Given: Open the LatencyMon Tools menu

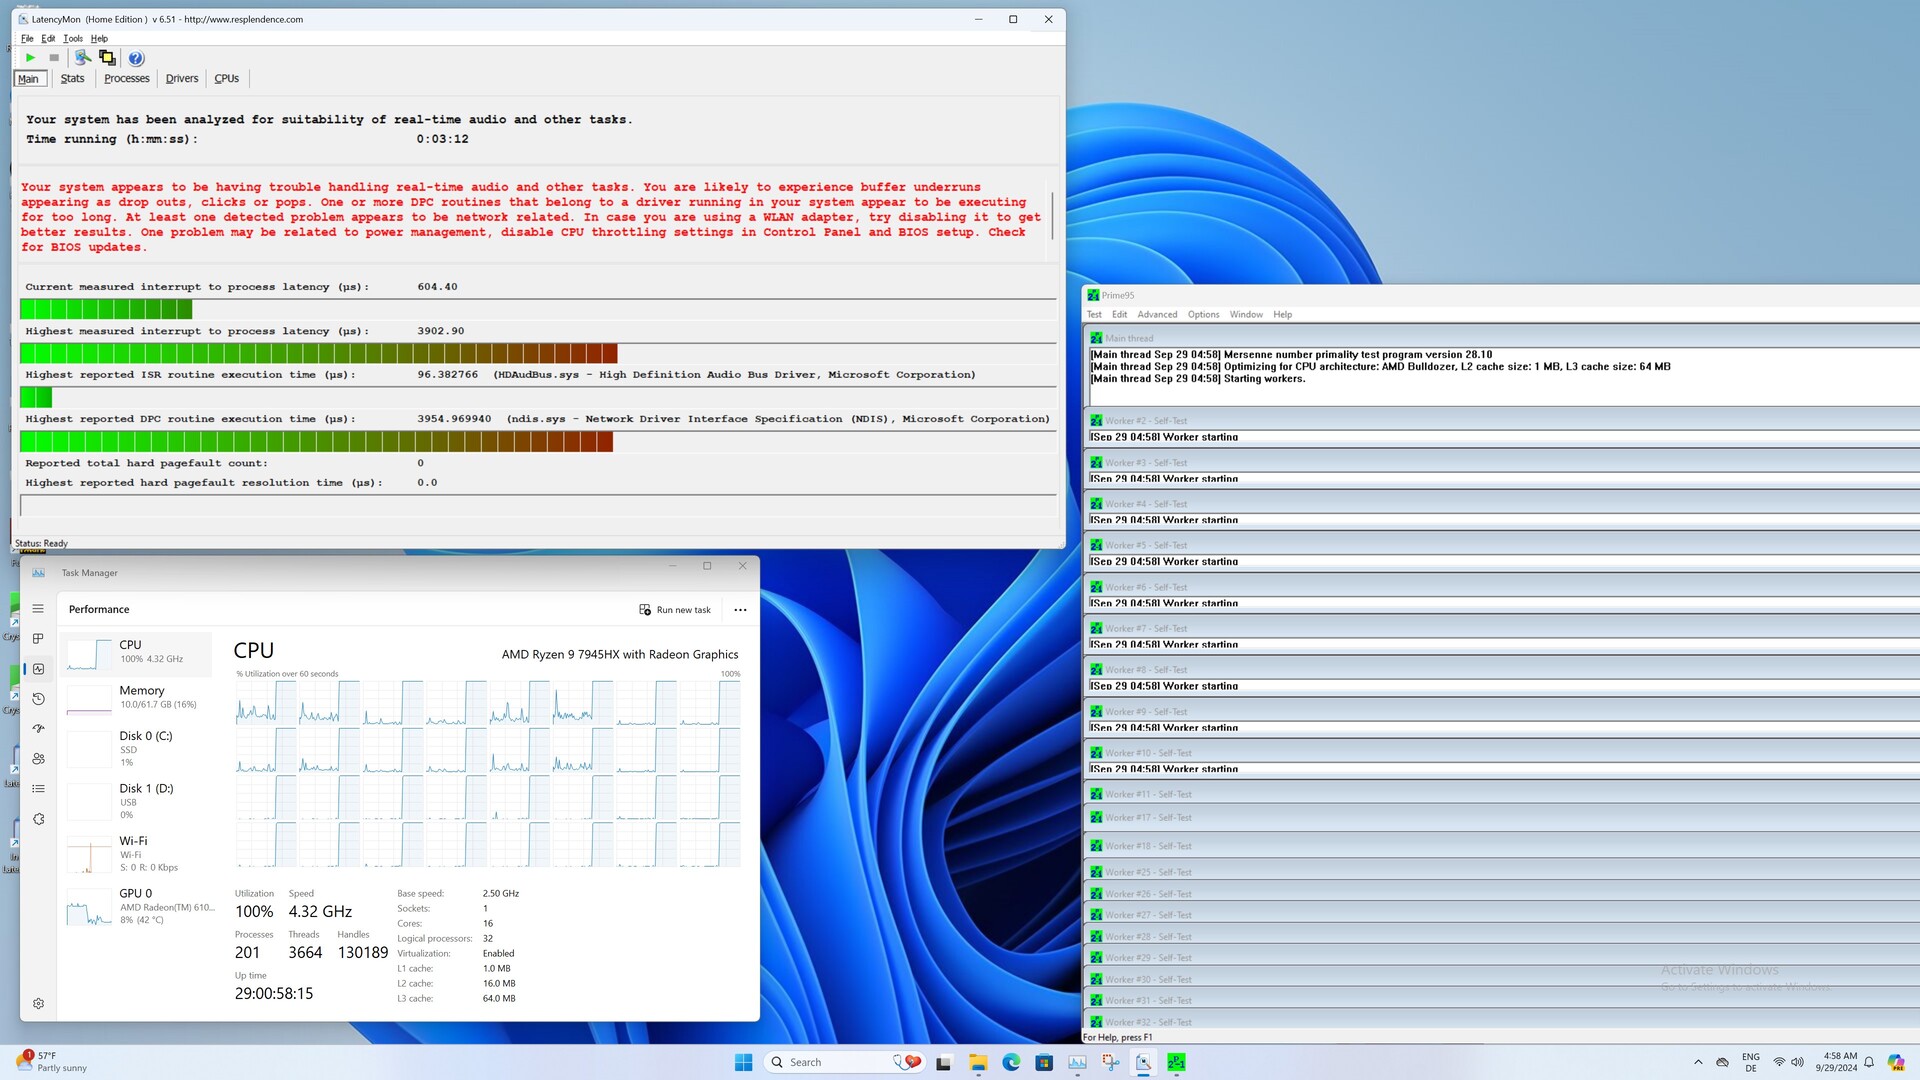Looking at the screenshot, I should point(73,39).
